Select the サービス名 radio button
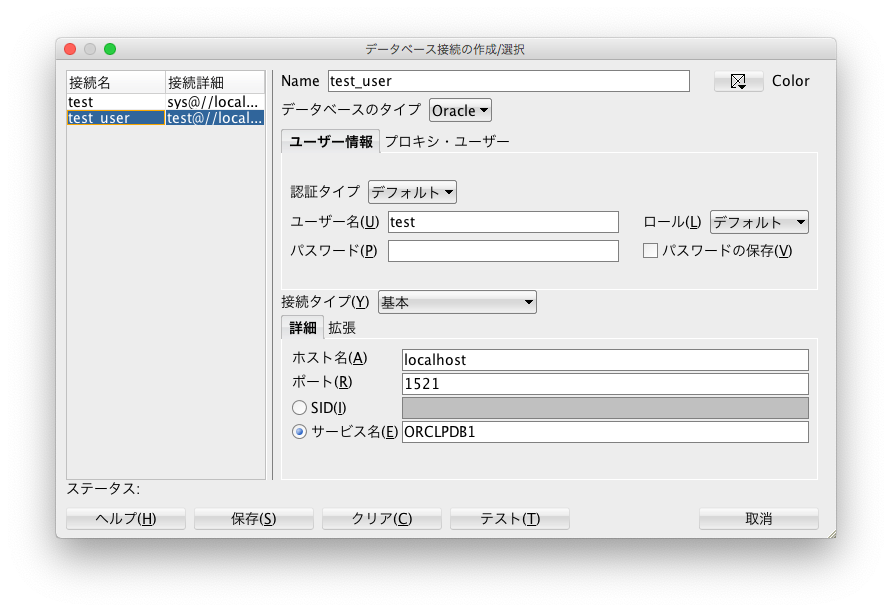 [299, 432]
